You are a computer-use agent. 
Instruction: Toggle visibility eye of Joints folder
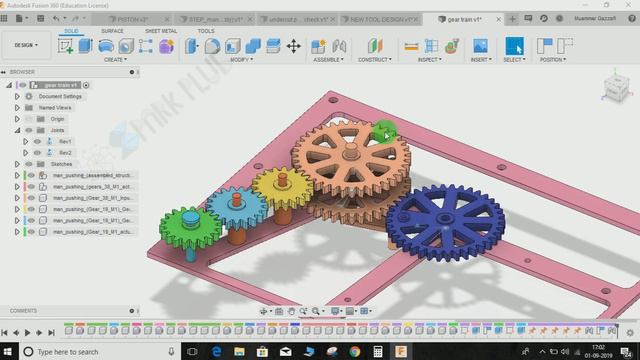click(29, 130)
